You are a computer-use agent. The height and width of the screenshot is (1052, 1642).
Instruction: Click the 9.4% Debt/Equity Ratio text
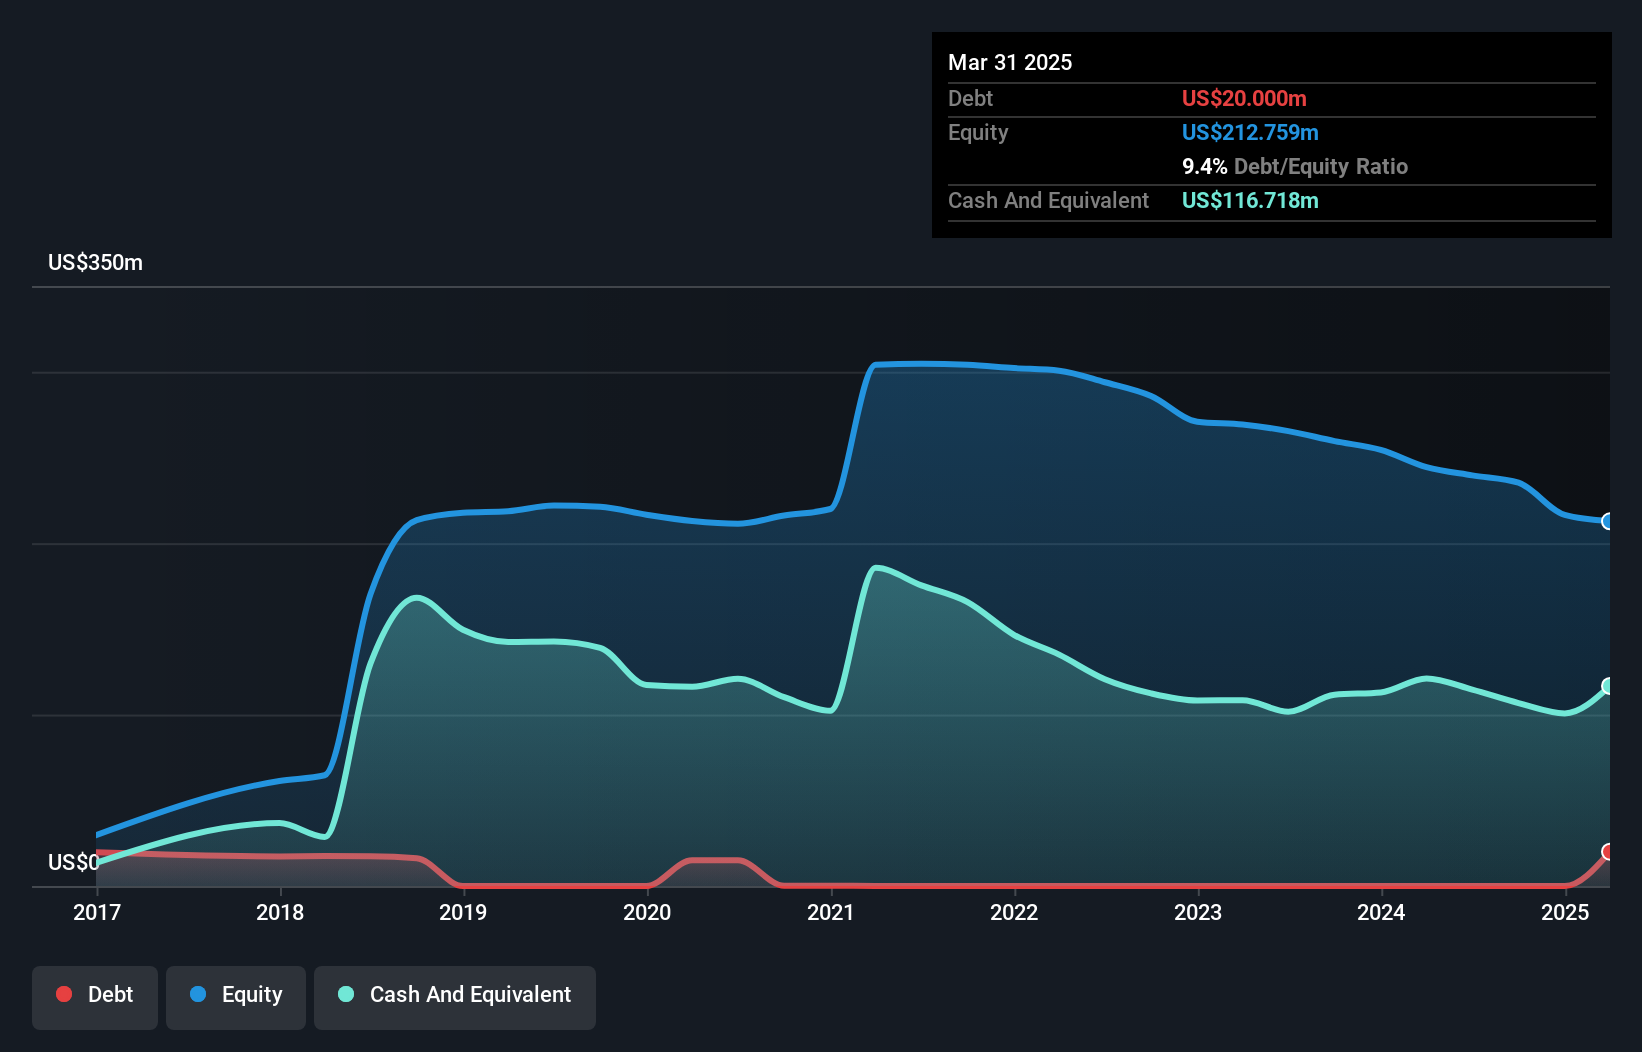coord(1295,166)
